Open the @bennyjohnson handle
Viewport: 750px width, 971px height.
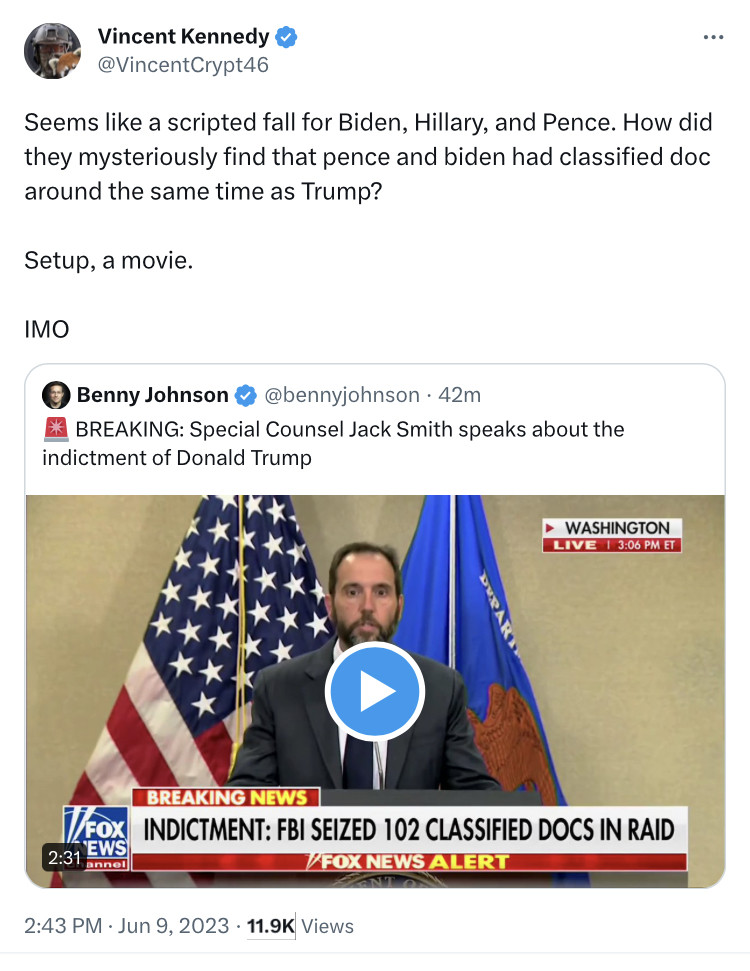tap(341, 395)
